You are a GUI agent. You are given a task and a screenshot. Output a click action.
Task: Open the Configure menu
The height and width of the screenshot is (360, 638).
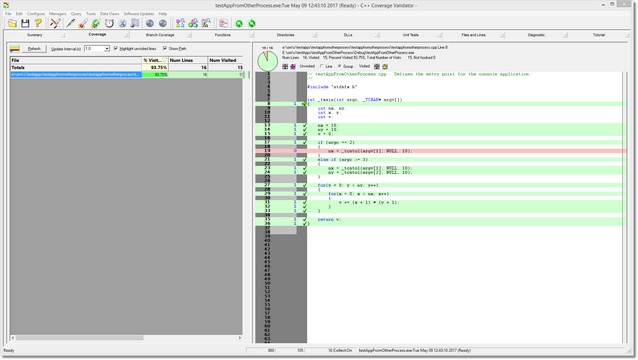tap(36, 14)
